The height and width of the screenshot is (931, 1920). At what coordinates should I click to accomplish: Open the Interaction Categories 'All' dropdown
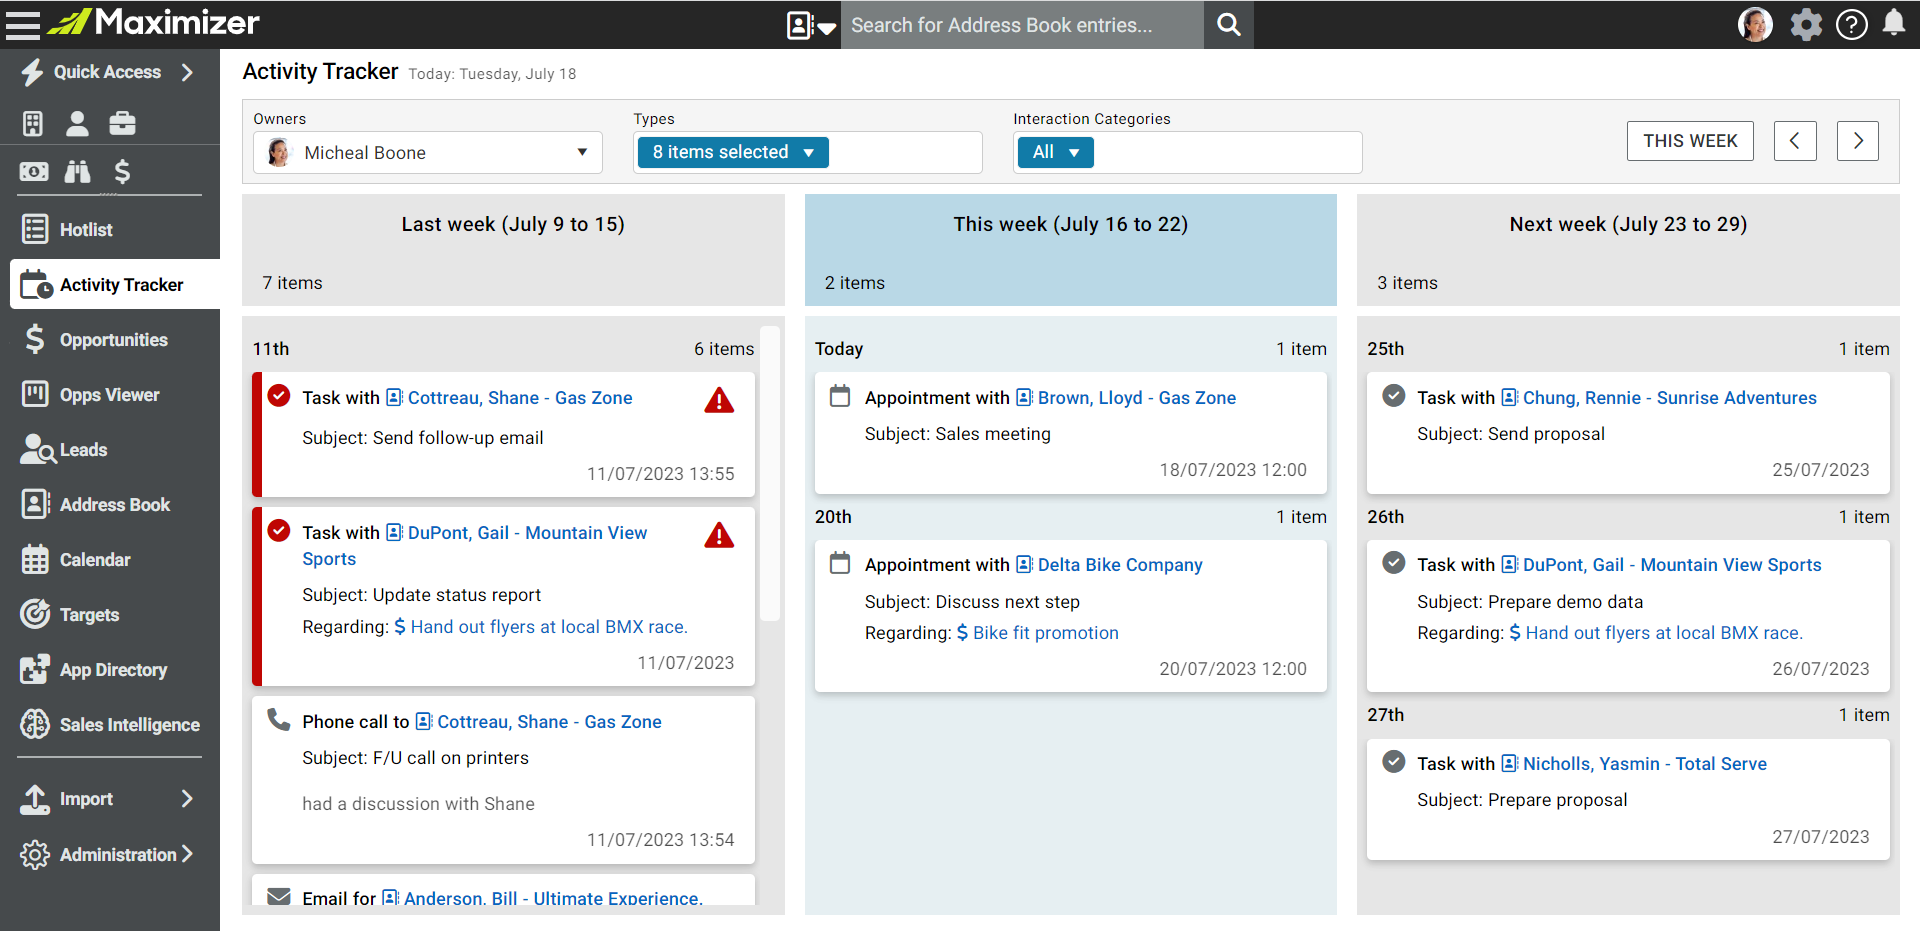point(1055,152)
